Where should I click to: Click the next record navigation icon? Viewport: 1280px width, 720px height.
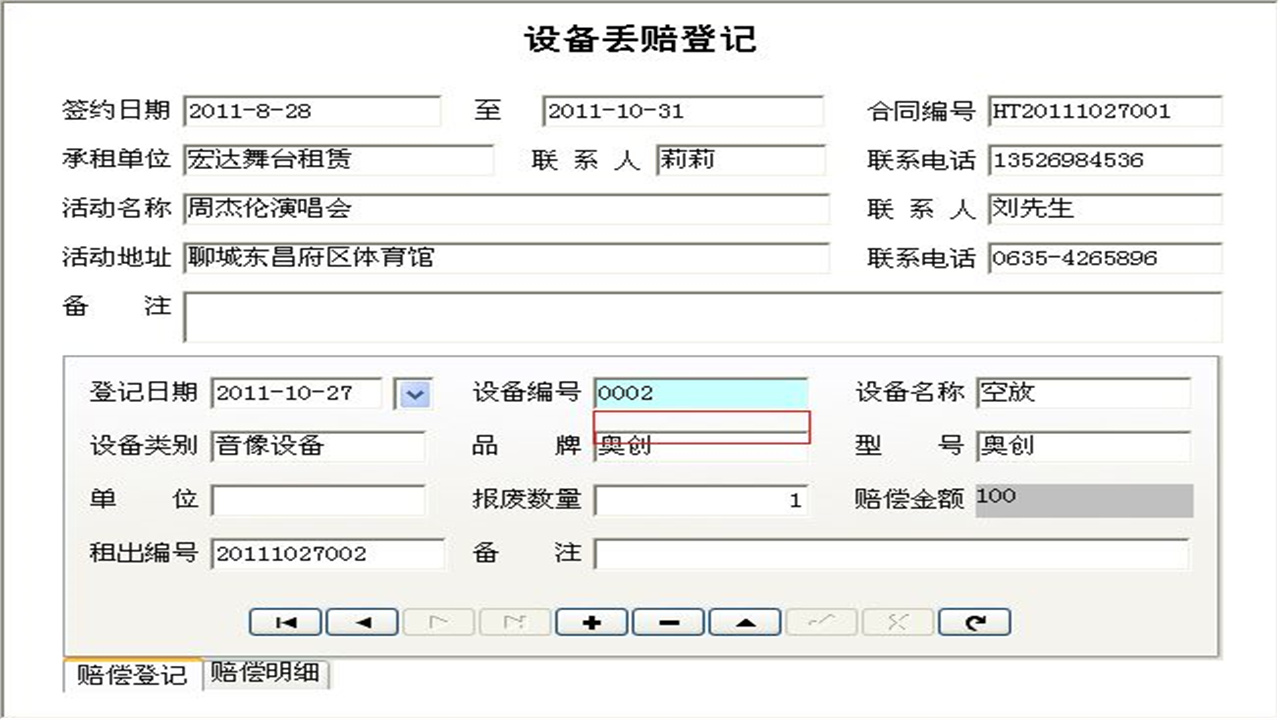point(439,621)
